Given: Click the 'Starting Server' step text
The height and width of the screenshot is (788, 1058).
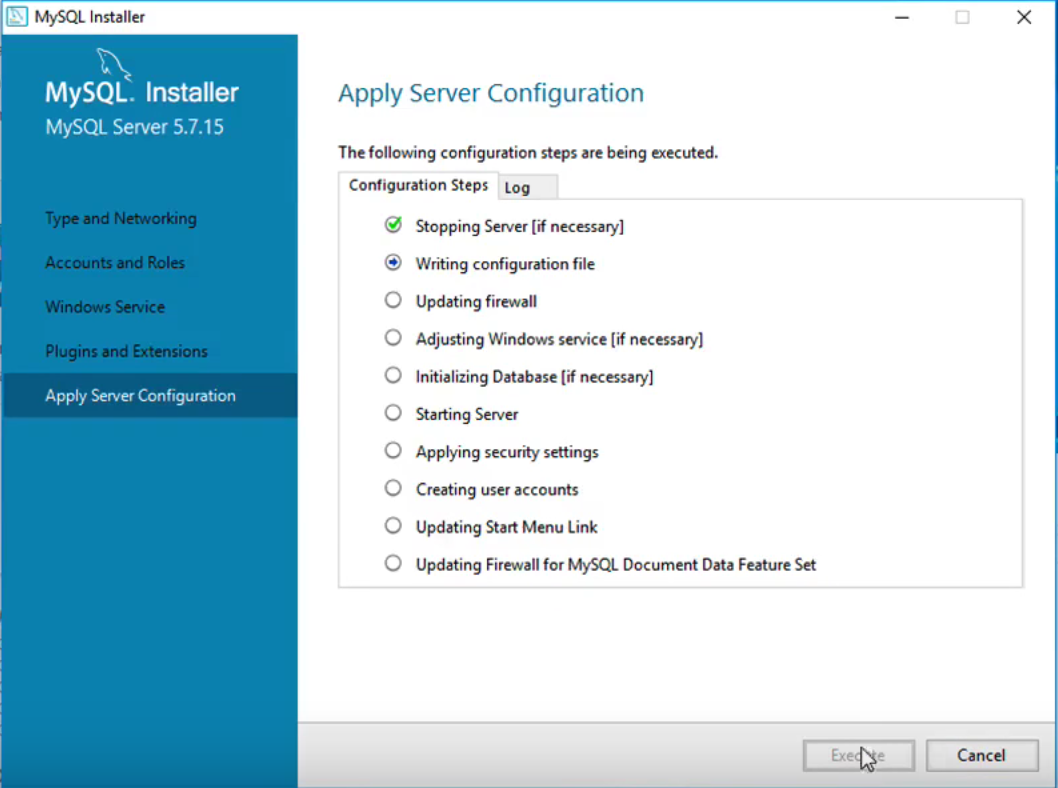Looking at the screenshot, I should coord(467,414).
